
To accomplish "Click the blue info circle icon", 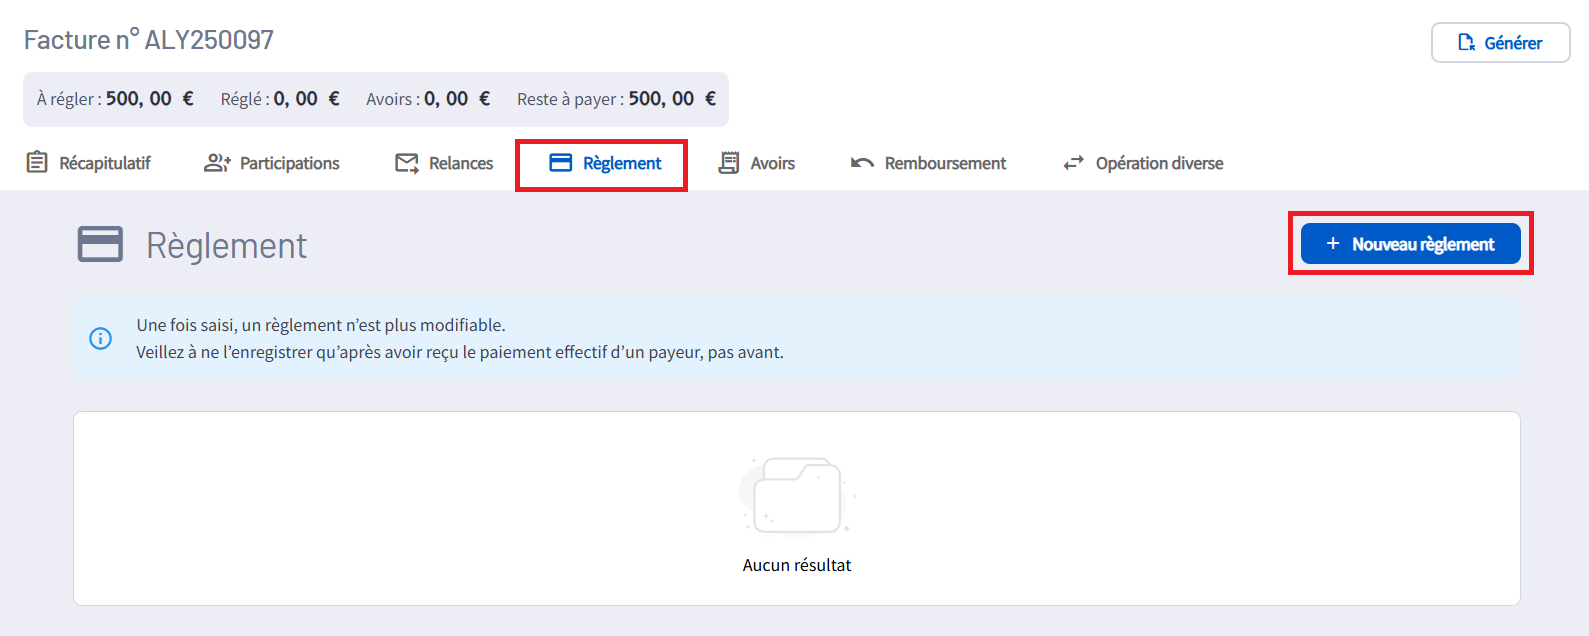I will (101, 339).
